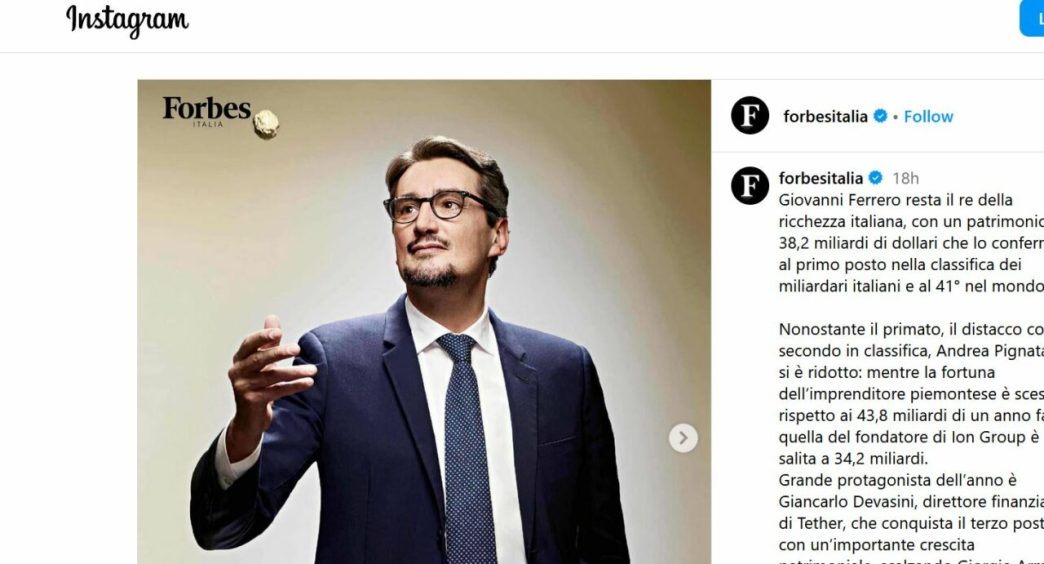Open the forbesitalia username above the caption
Screen dimensions: 1044x564
pos(820,178)
